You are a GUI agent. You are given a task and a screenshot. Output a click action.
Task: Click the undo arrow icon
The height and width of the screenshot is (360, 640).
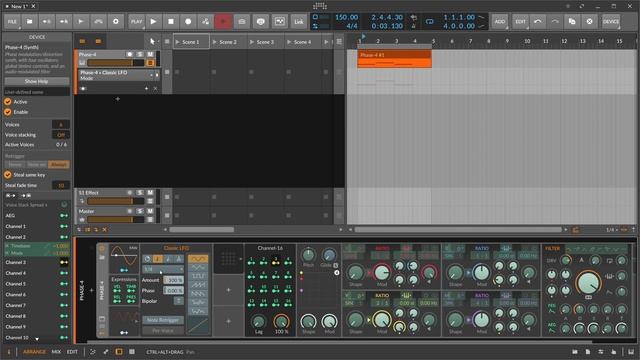click(x=538, y=22)
